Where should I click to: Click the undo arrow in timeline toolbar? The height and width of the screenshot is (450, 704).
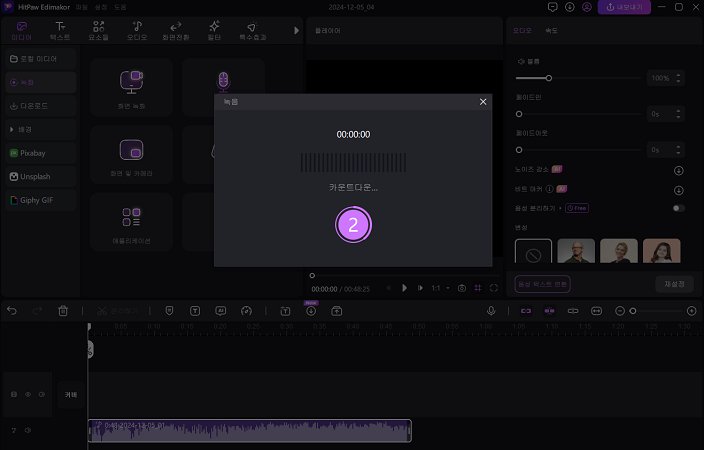[12, 311]
